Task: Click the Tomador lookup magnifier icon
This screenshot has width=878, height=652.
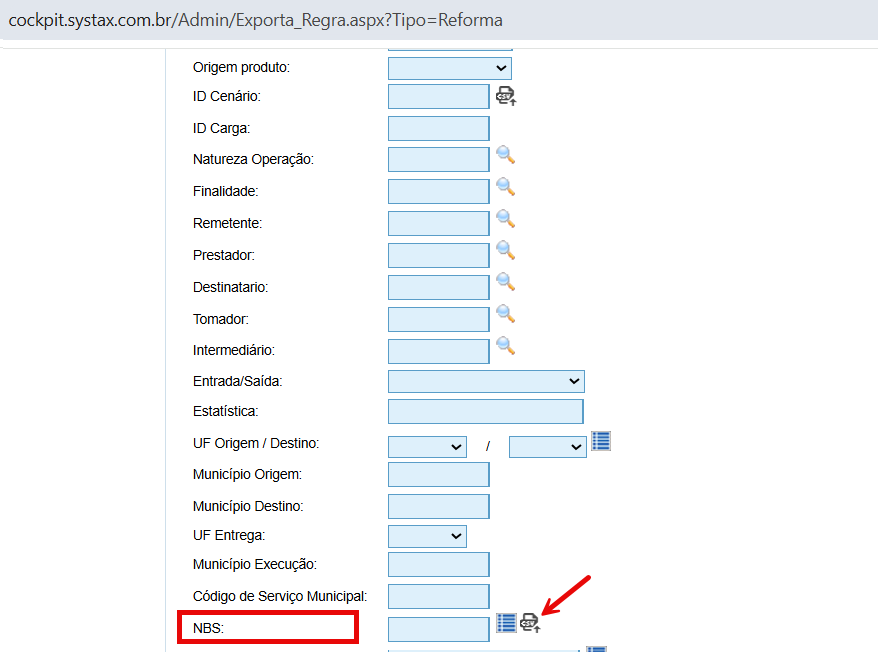Action: click(x=506, y=314)
